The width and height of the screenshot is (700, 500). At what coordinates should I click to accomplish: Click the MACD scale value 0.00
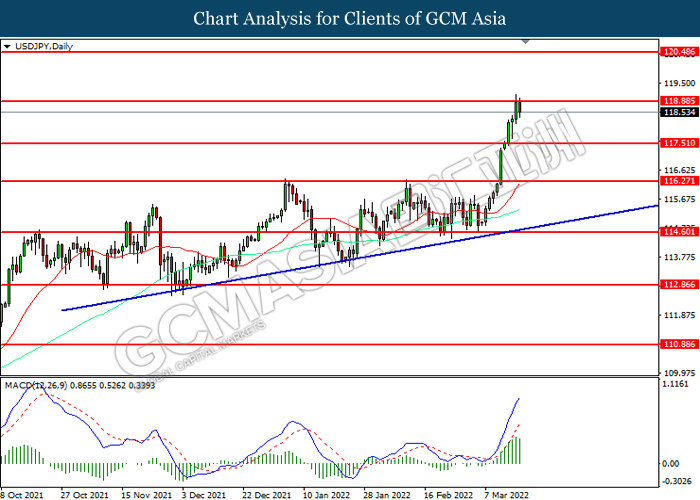[671, 464]
